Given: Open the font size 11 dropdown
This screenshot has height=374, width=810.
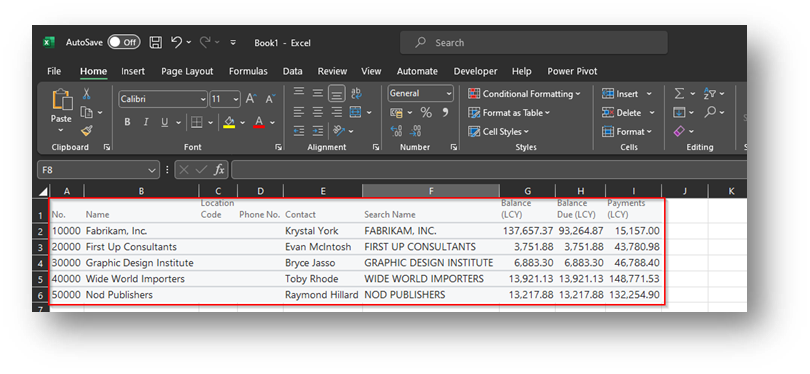Looking at the screenshot, I should tap(236, 99).
